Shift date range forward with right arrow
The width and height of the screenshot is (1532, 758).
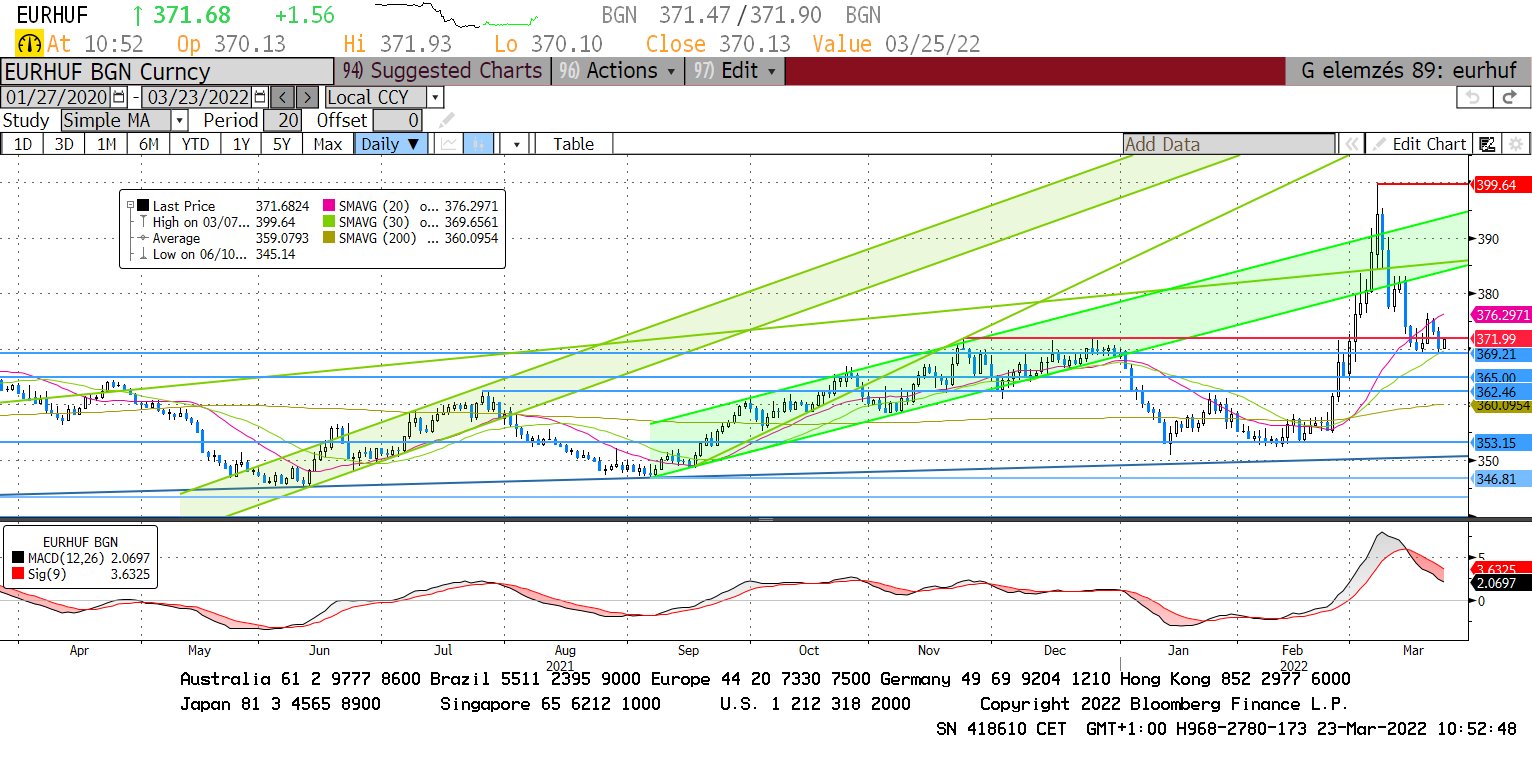pyautogui.click(x=308, y=97)
